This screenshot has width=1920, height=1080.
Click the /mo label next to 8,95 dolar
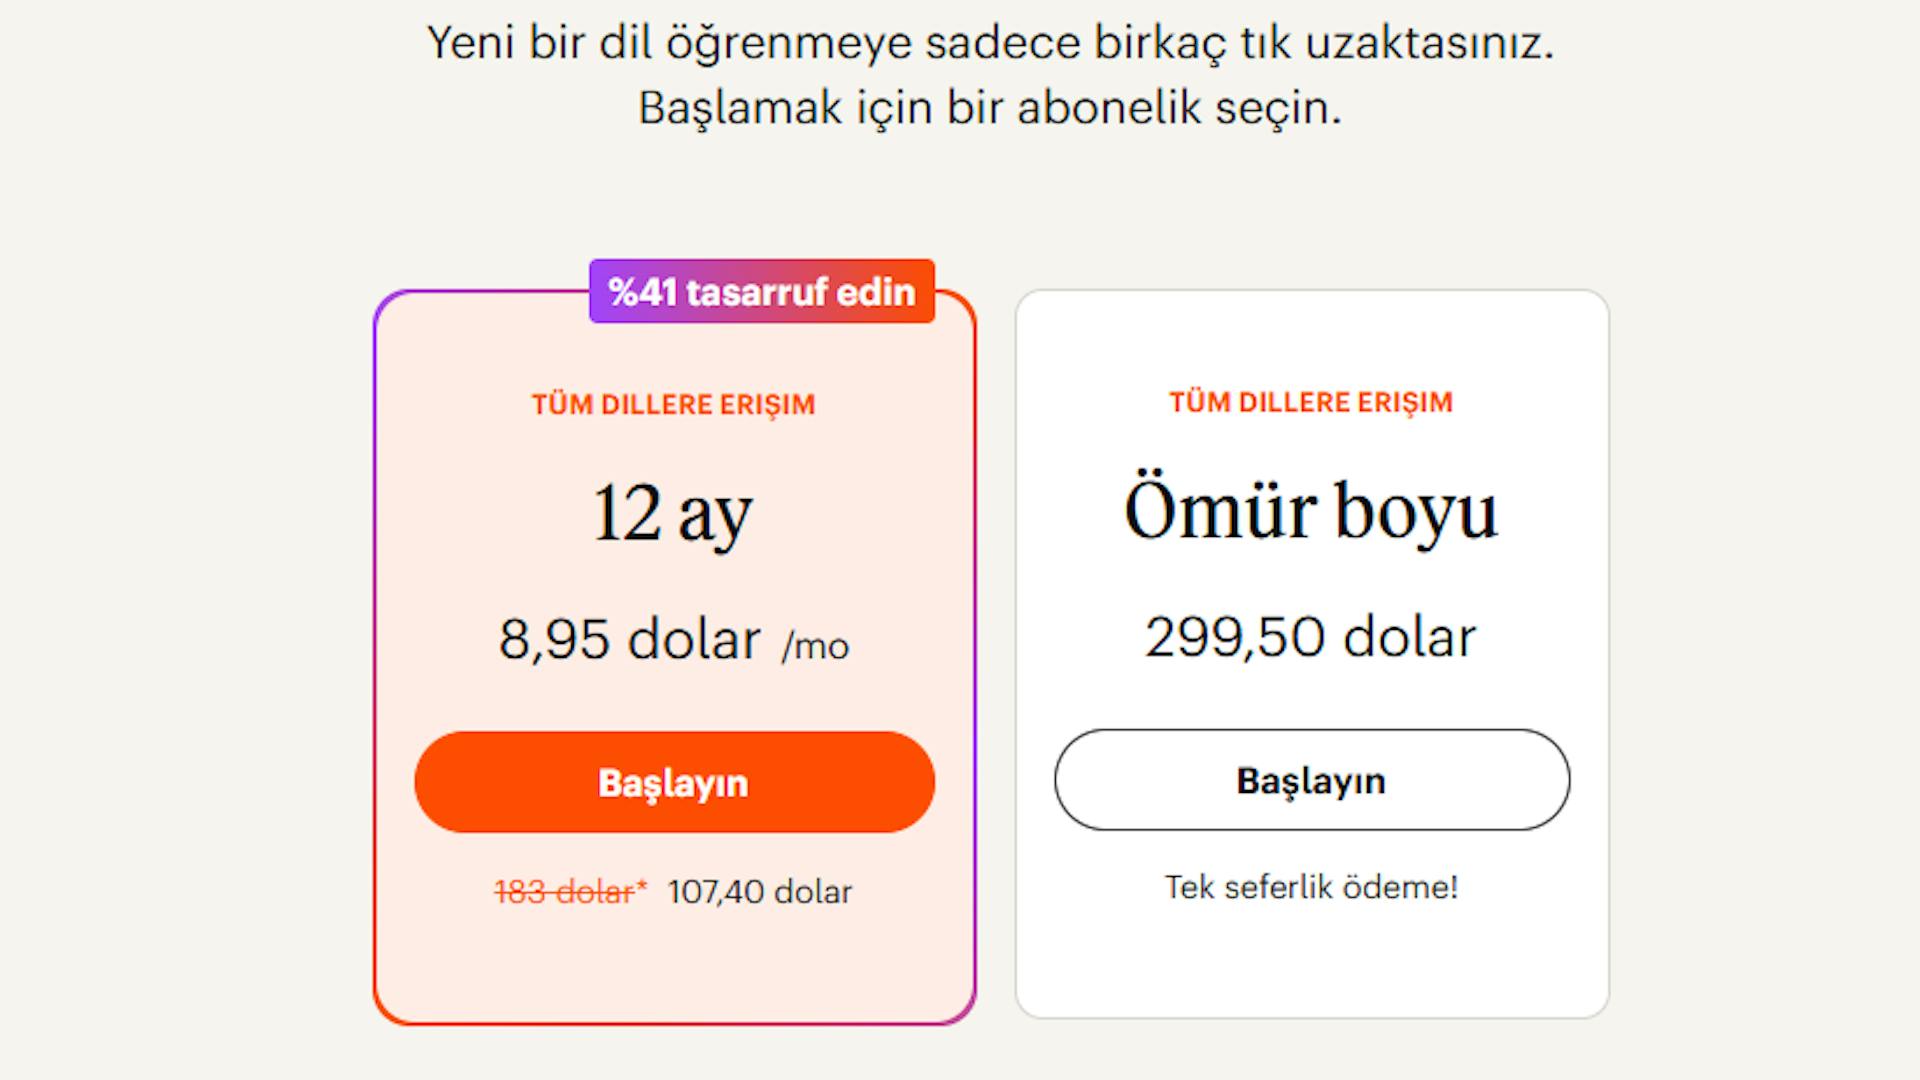point(814,646)
